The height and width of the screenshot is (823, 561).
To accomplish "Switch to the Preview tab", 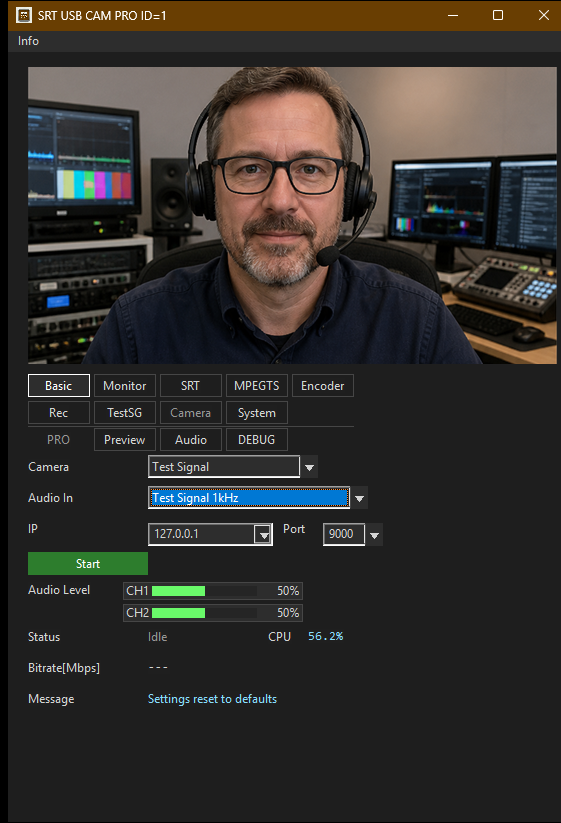I will click(125, 440).
